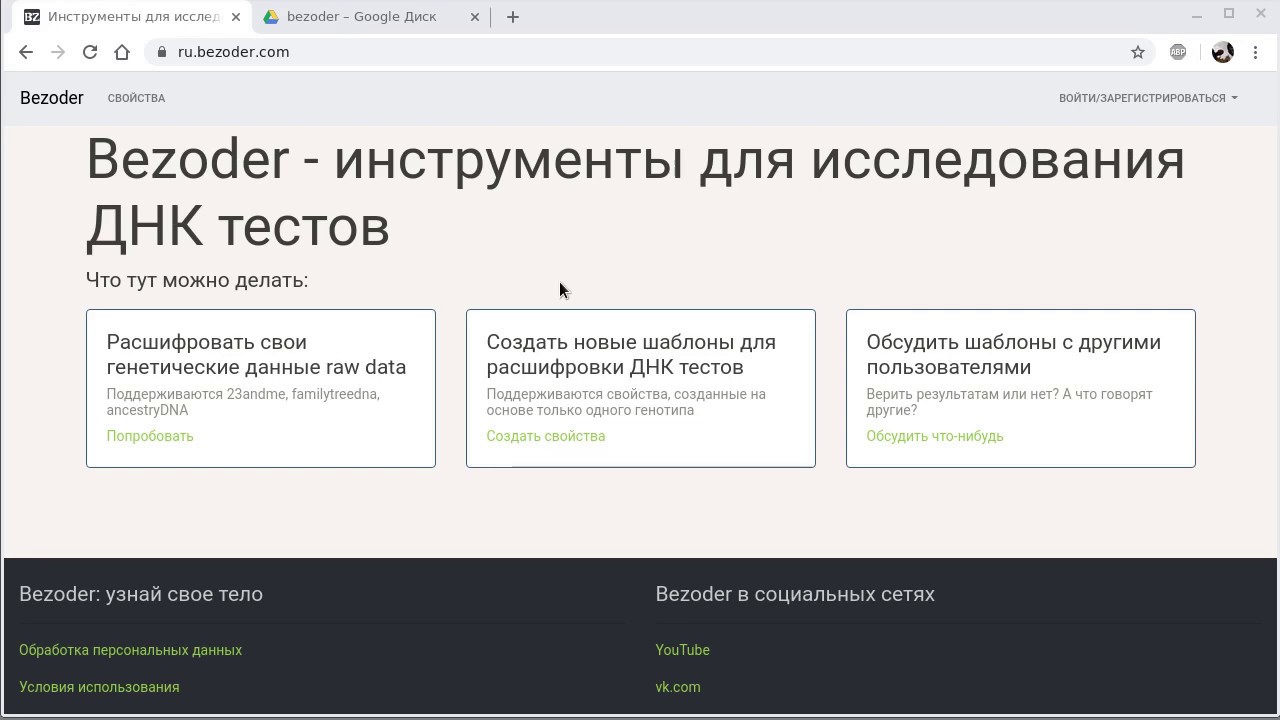The height and width of the screenshot is (720, 1280).
Task: Click the Создать новые шаблоны card heading
Action: 631,354
